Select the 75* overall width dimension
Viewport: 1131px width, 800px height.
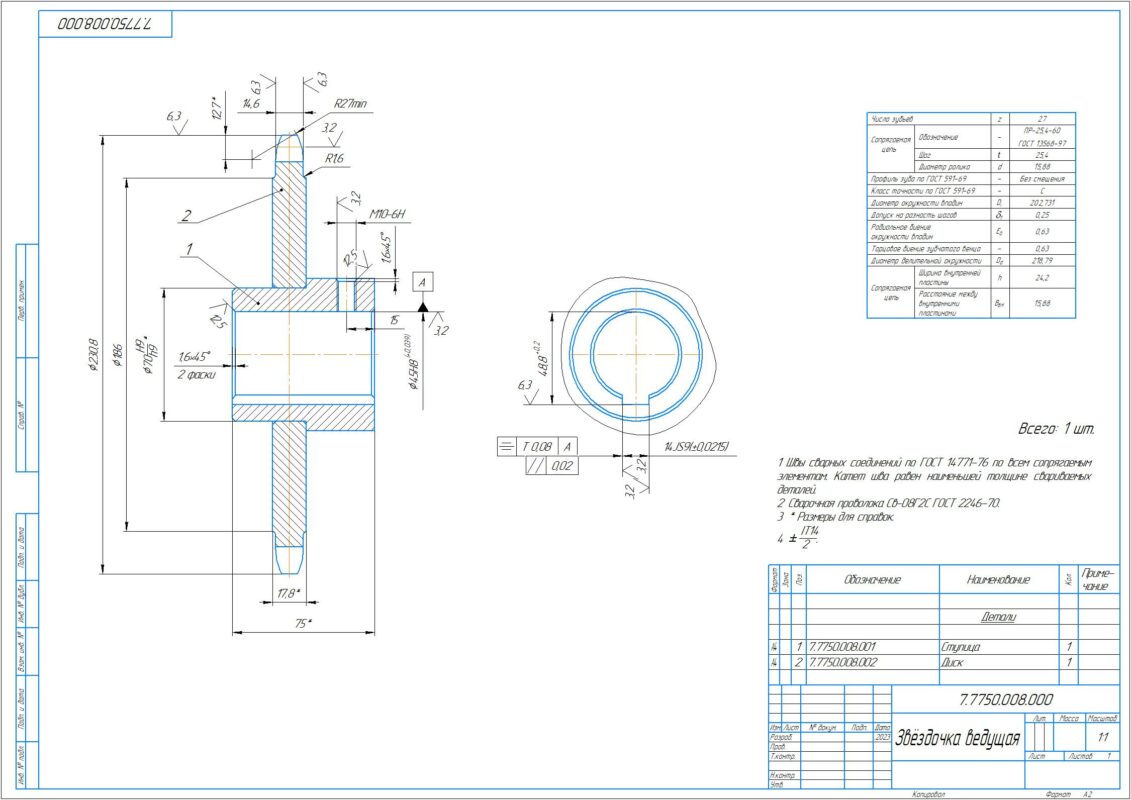click(x=303, y=623)
